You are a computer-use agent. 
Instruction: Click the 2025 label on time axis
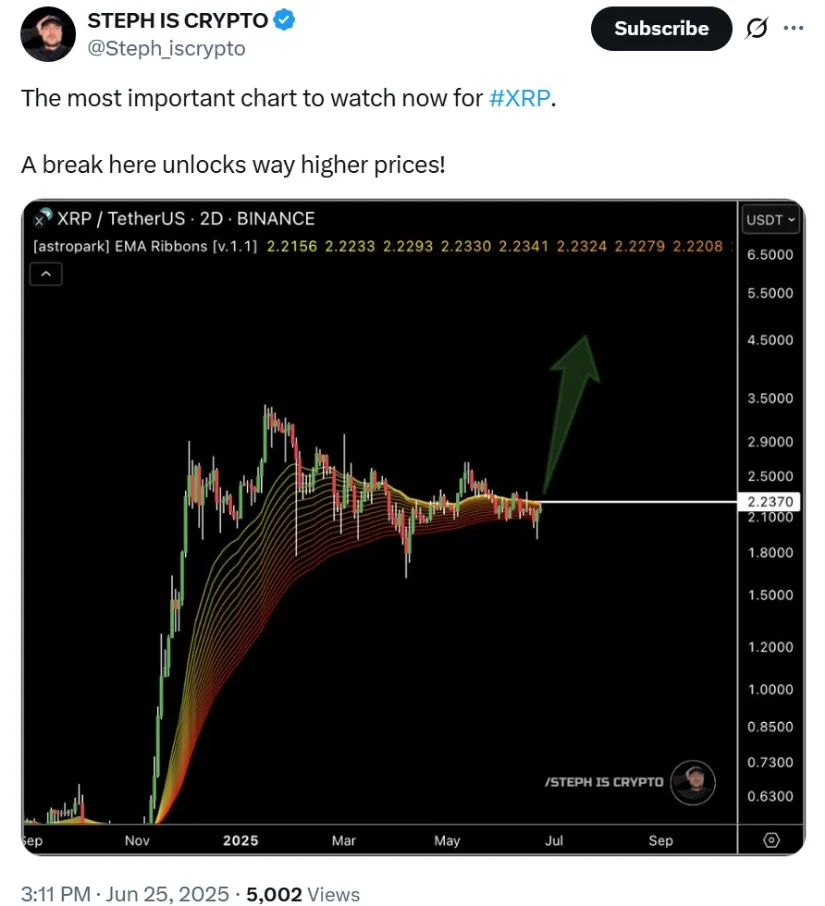240,840
